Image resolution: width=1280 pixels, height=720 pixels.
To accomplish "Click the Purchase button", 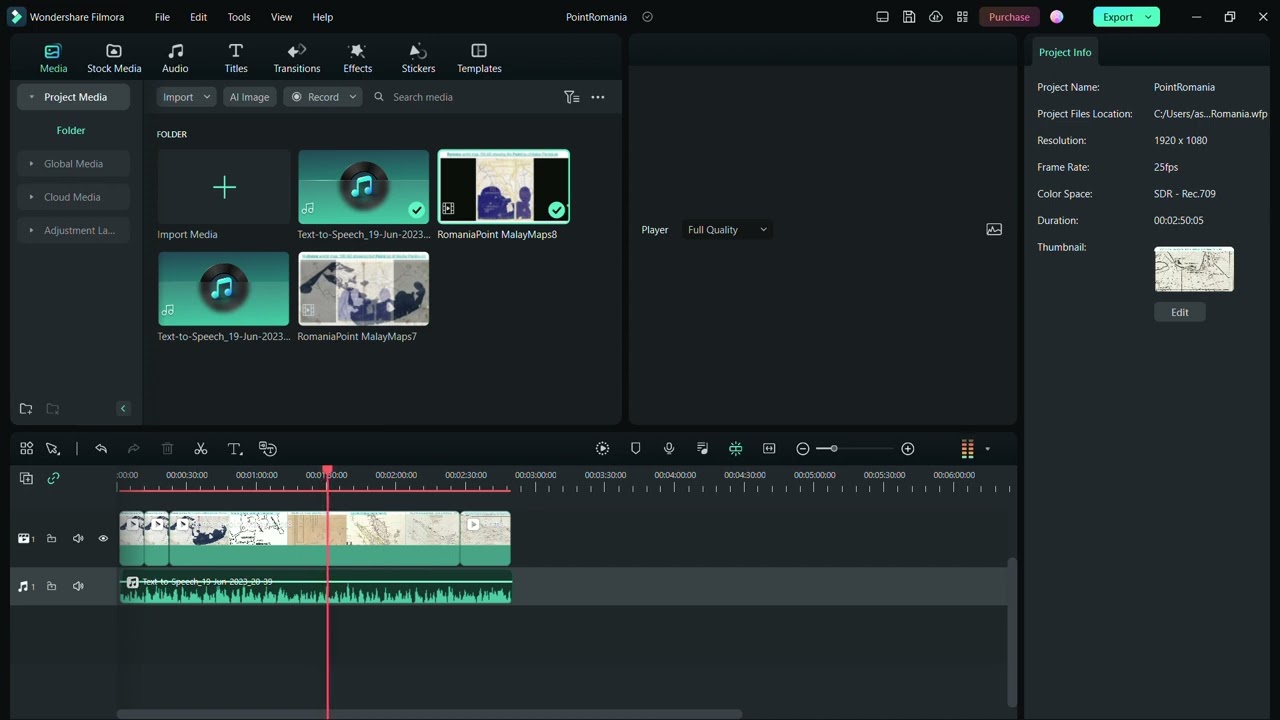I will pos(1009,17).
